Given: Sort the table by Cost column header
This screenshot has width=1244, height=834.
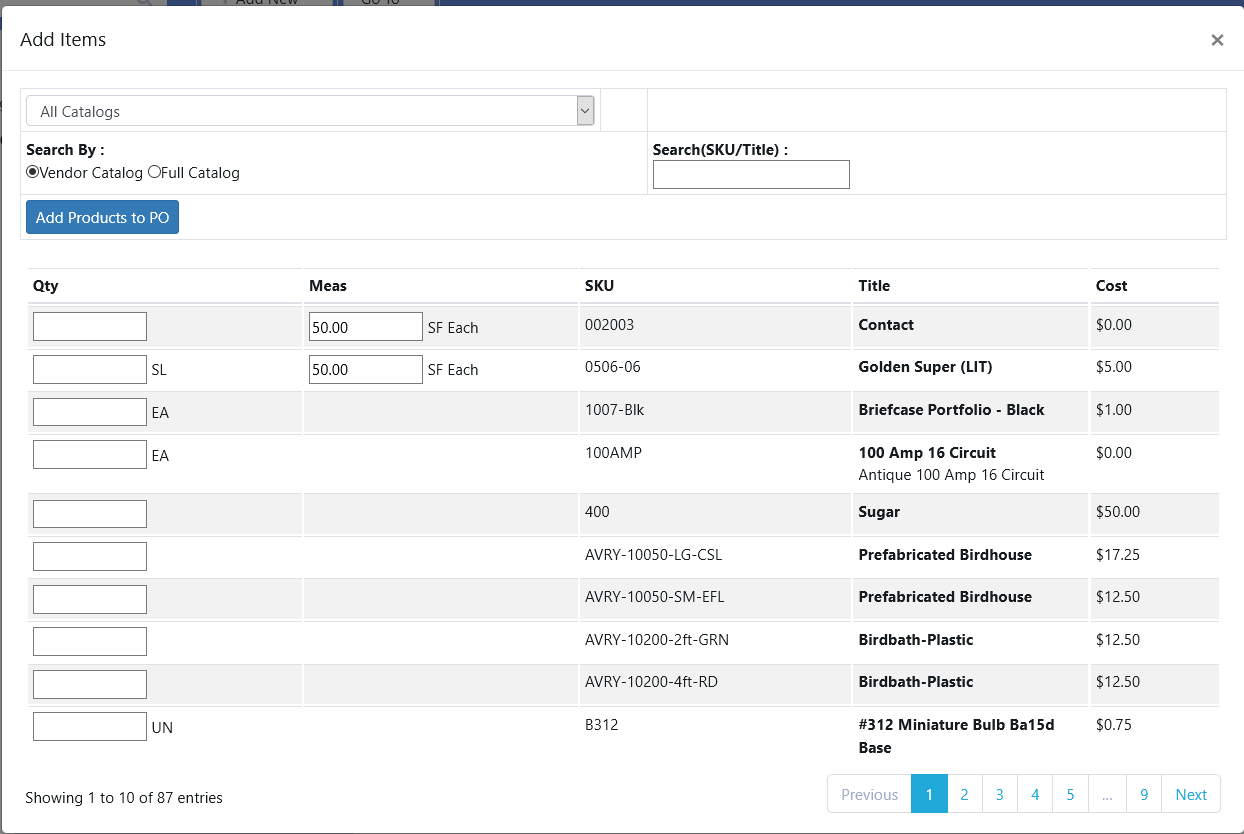Looking at the screenshot, I should point(1111,286).
